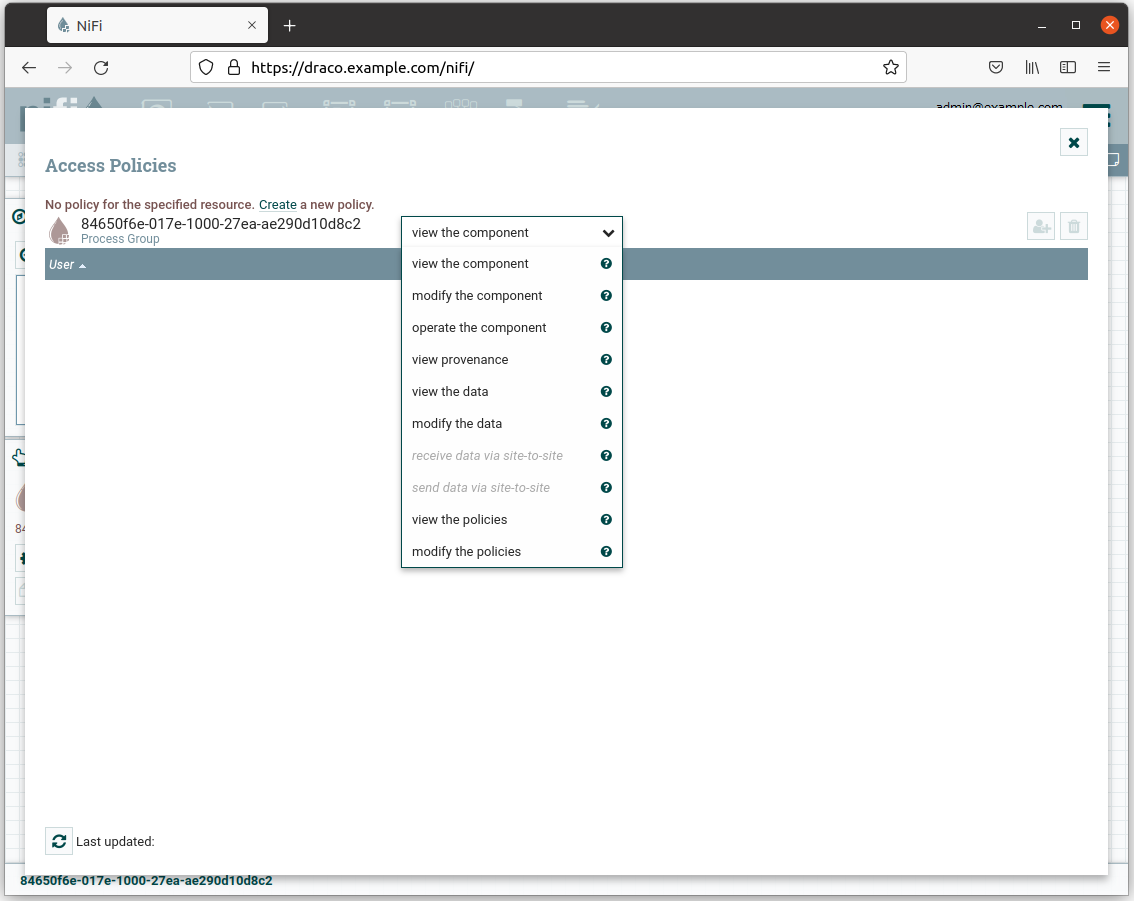Click help icon for view provenance
This screenshot has width=1134, height=901.
606,359
